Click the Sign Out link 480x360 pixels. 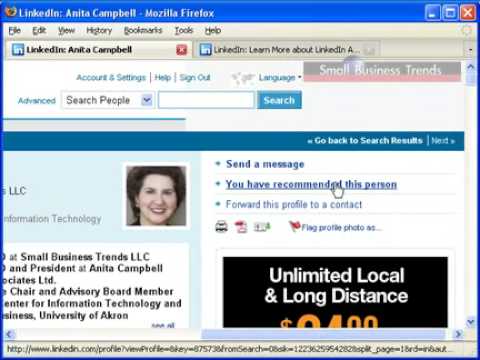coord(195,78)
